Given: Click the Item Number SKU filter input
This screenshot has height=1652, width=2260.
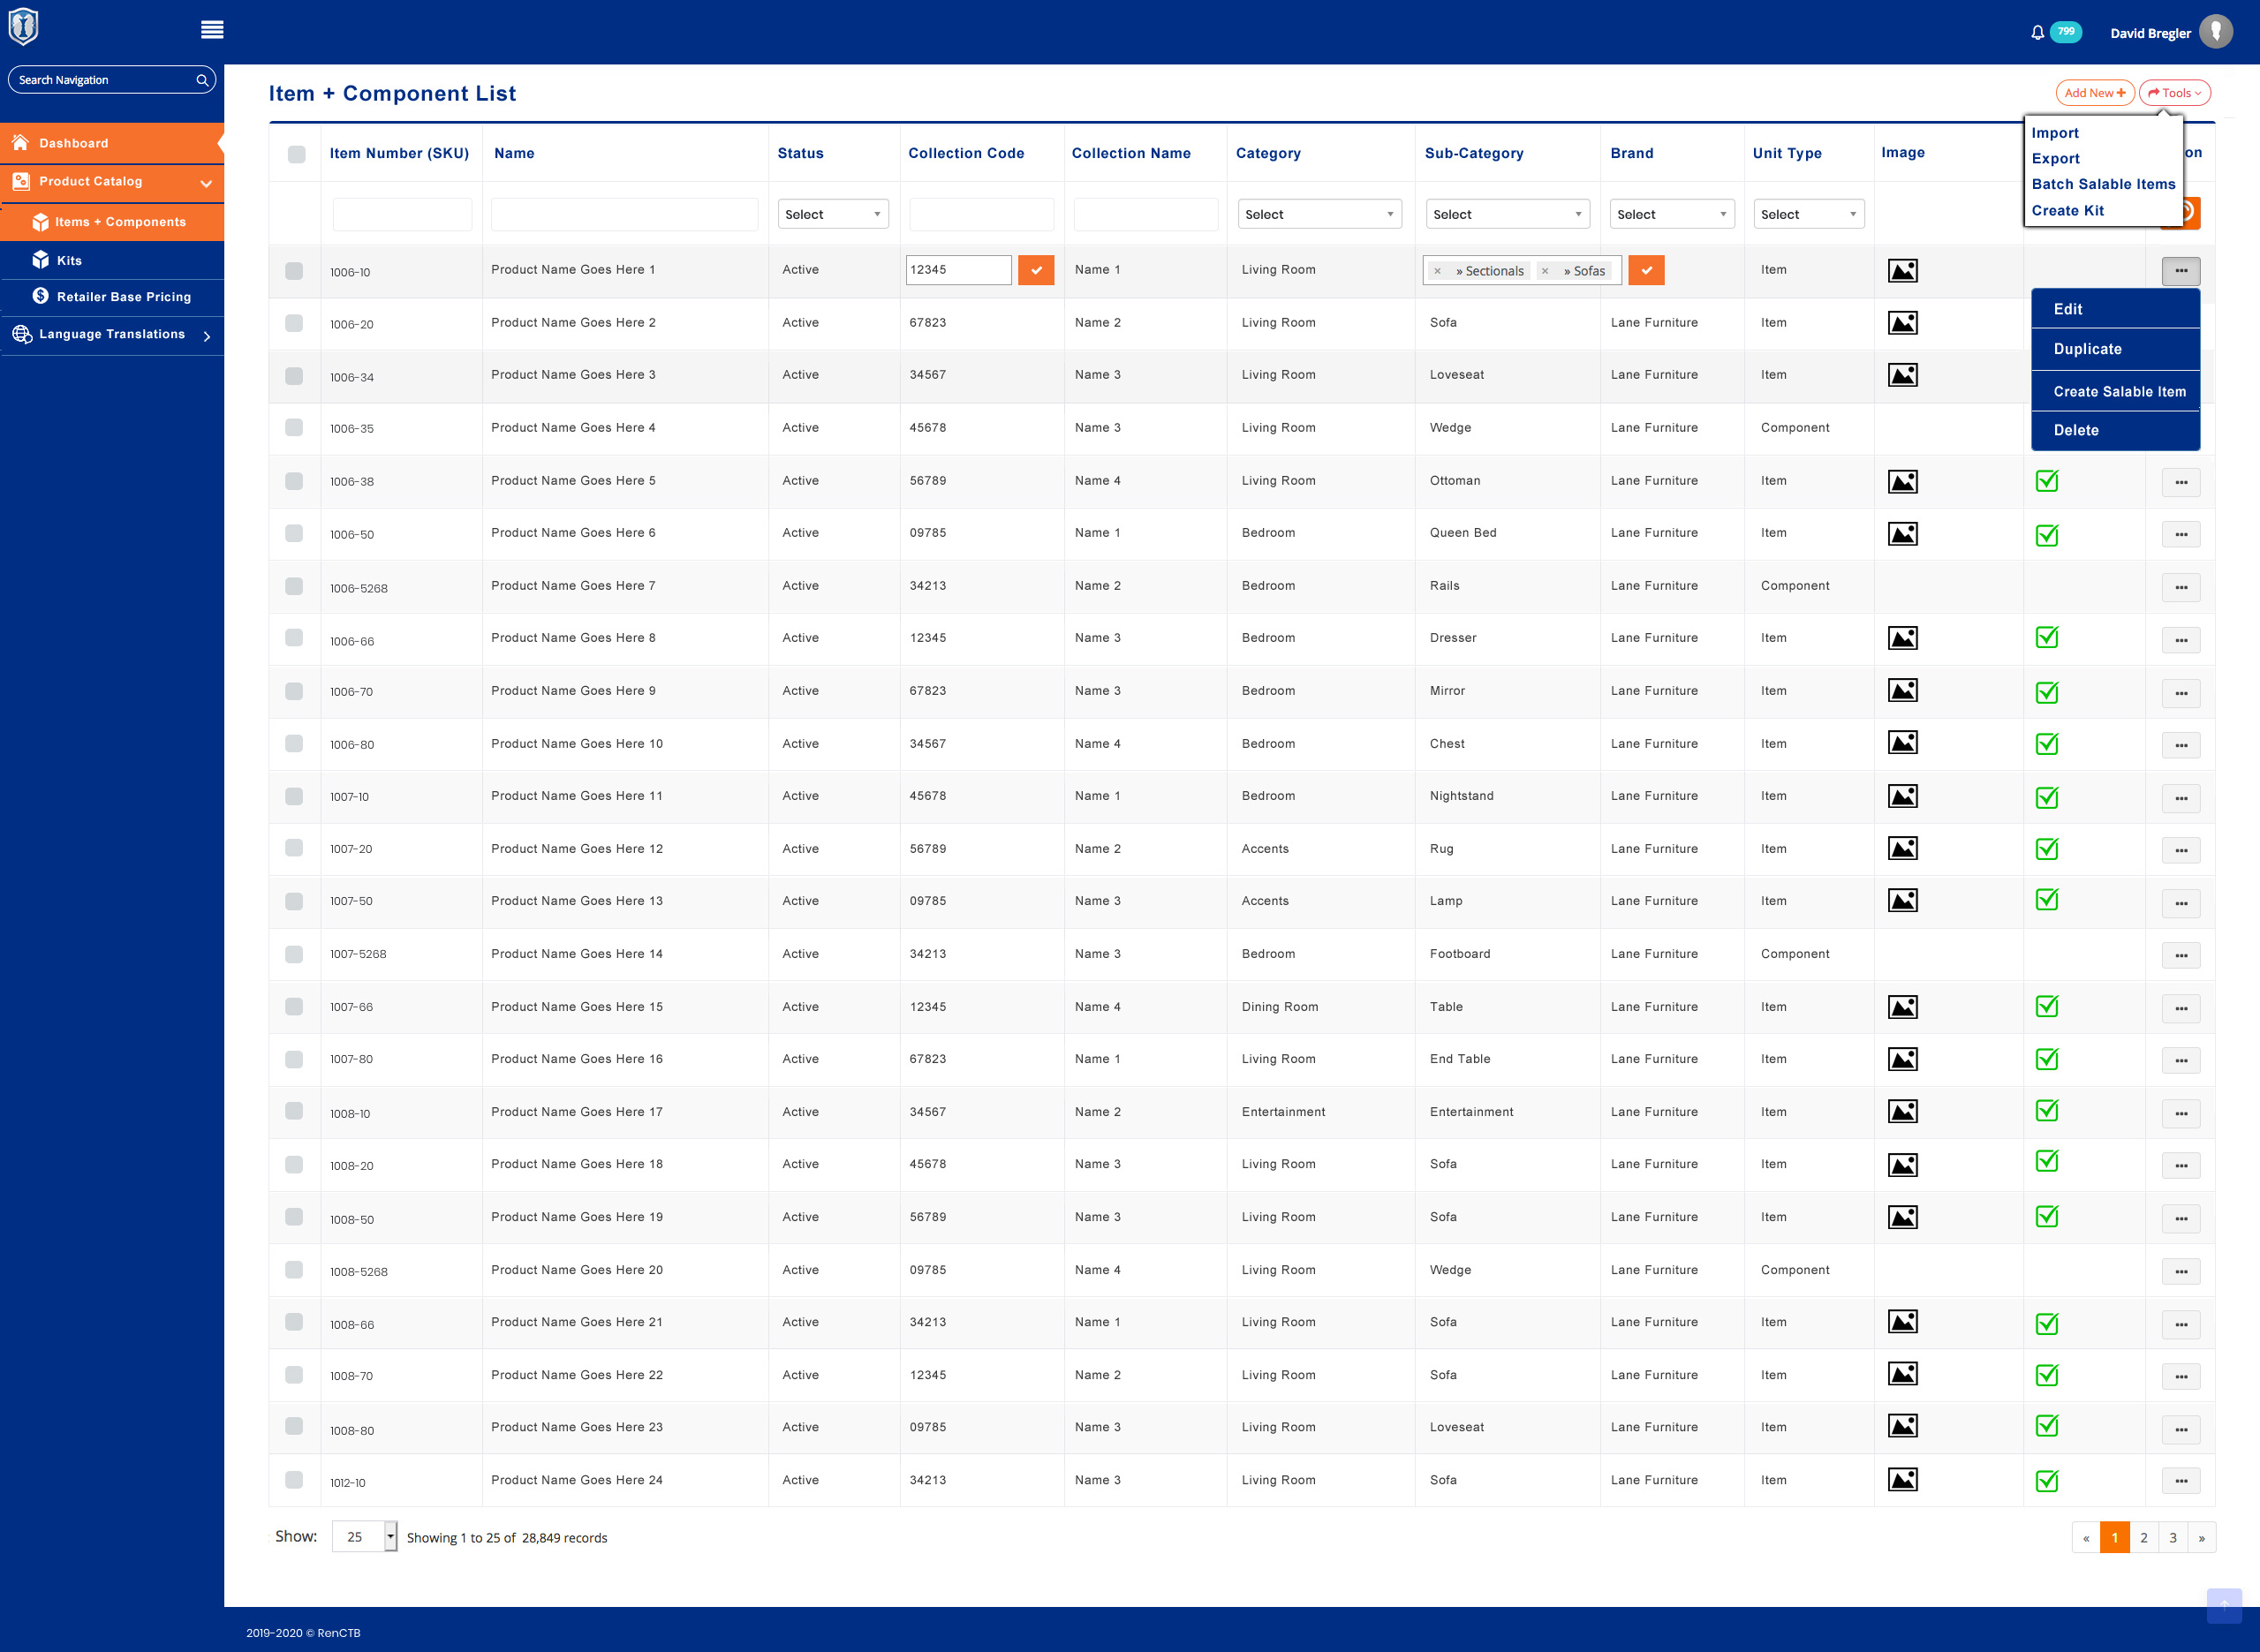Looking at the screenshot, I should click(x=402, y=214).
